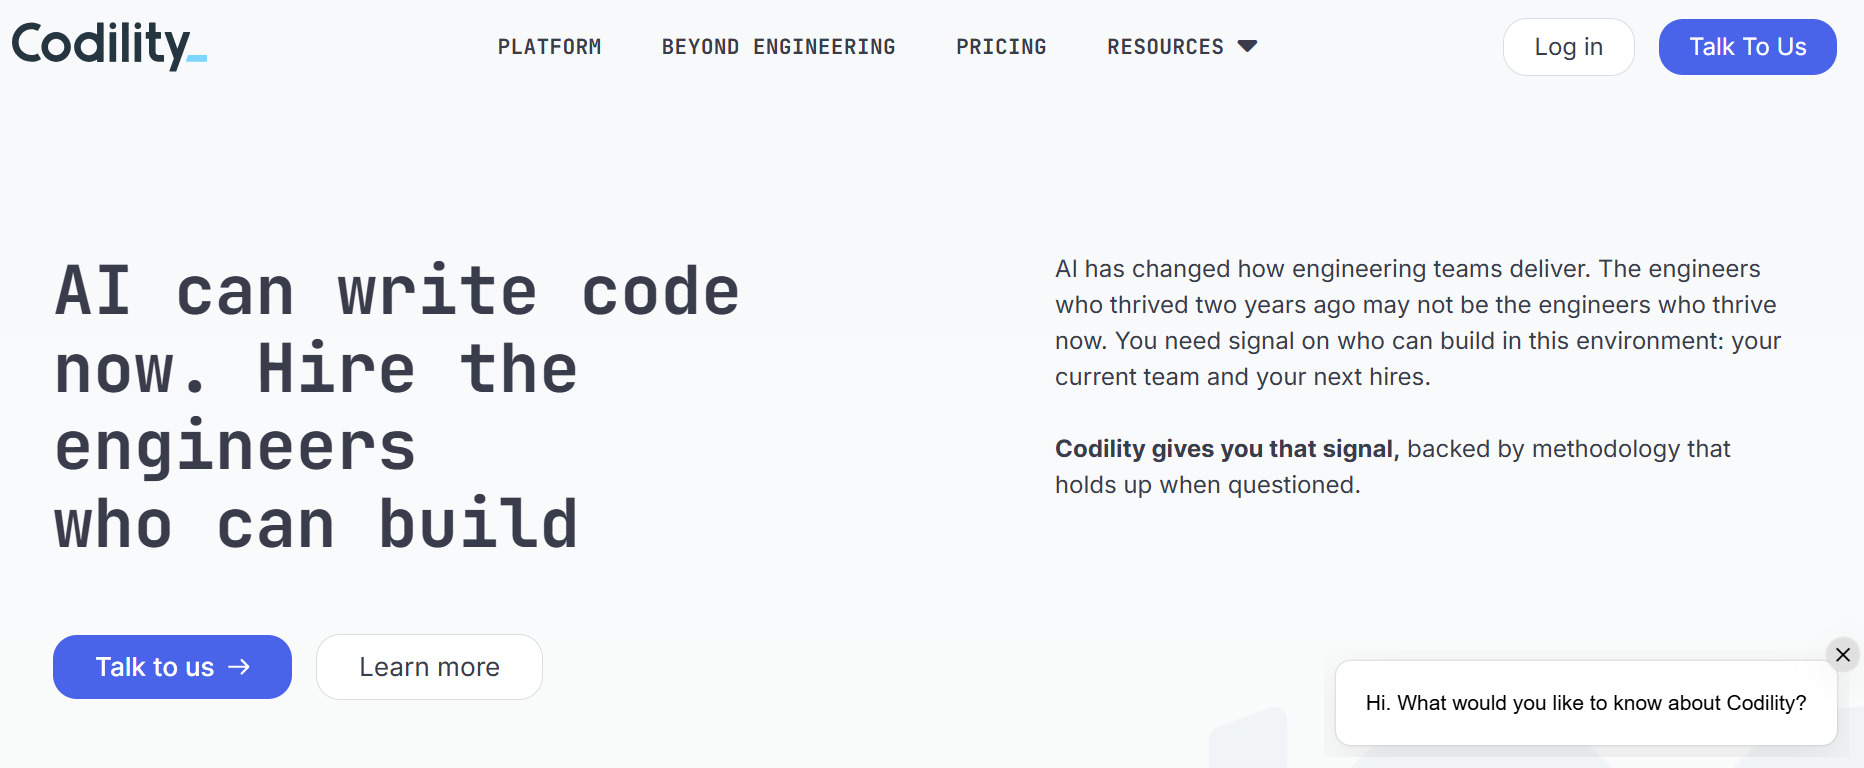This screenshot has height=768, width=1864.
Task: Expand the RESOURCES caret arrow
Action: pos(1247,46)
